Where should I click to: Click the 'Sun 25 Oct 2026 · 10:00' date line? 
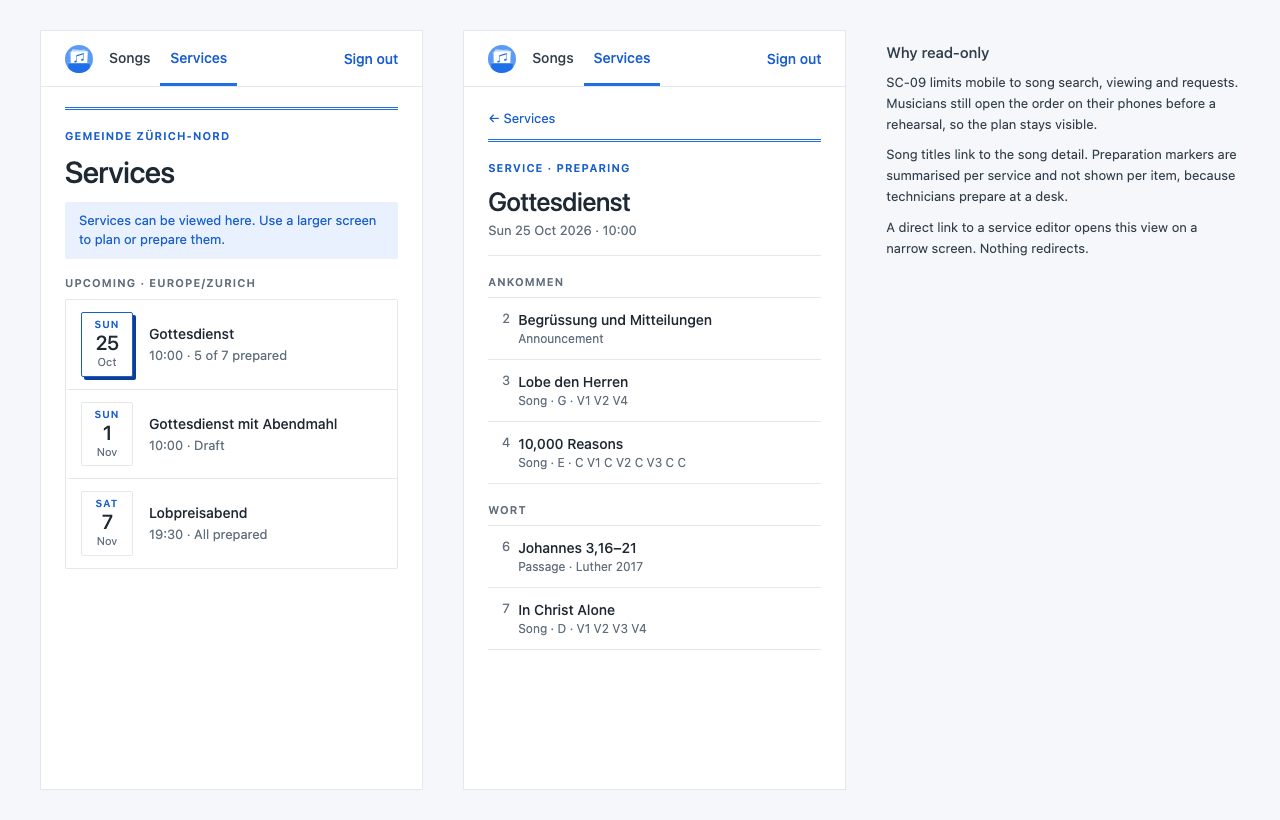562,230
